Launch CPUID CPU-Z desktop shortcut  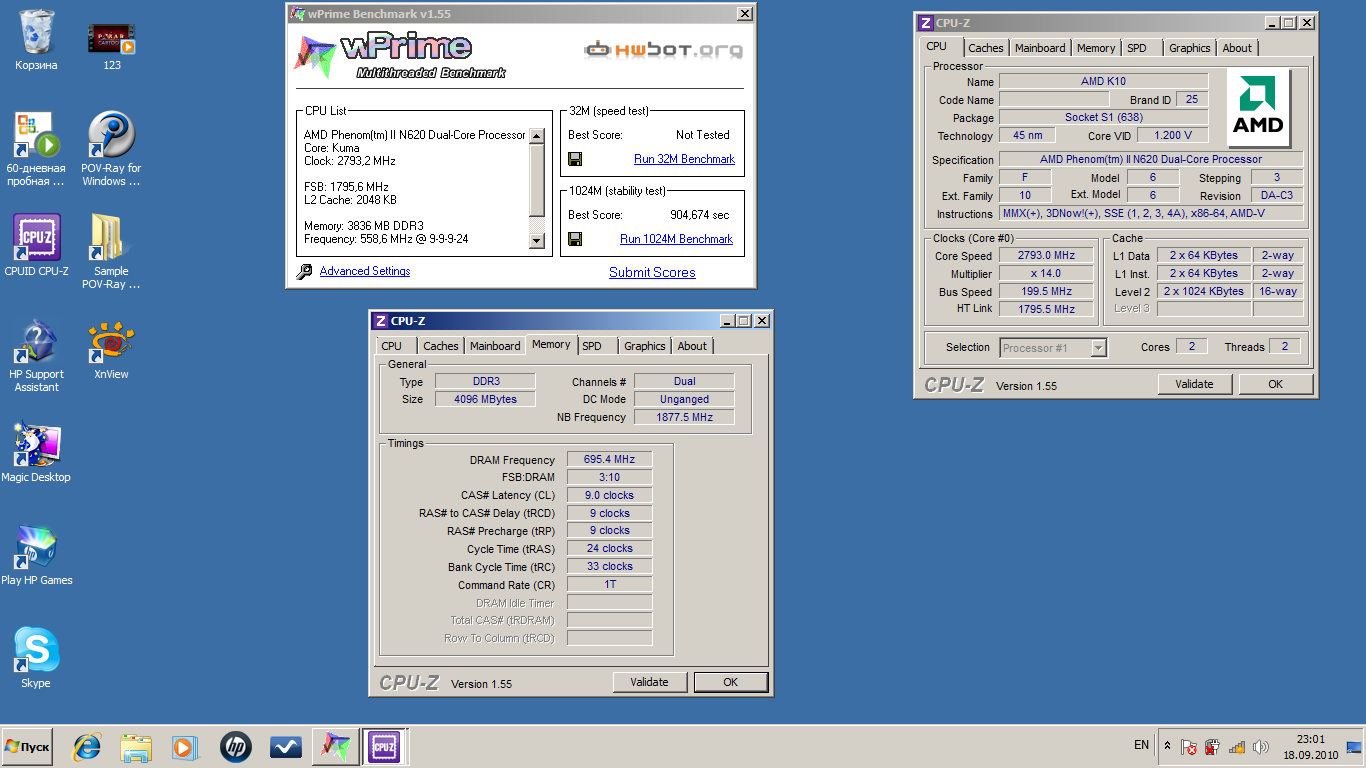click(x=36, y=246)
